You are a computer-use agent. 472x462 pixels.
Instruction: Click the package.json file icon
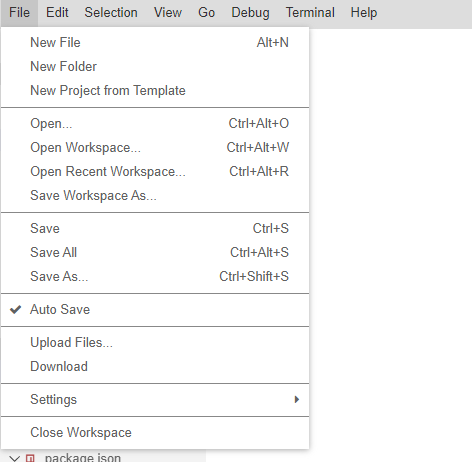(x=30, y=458)
